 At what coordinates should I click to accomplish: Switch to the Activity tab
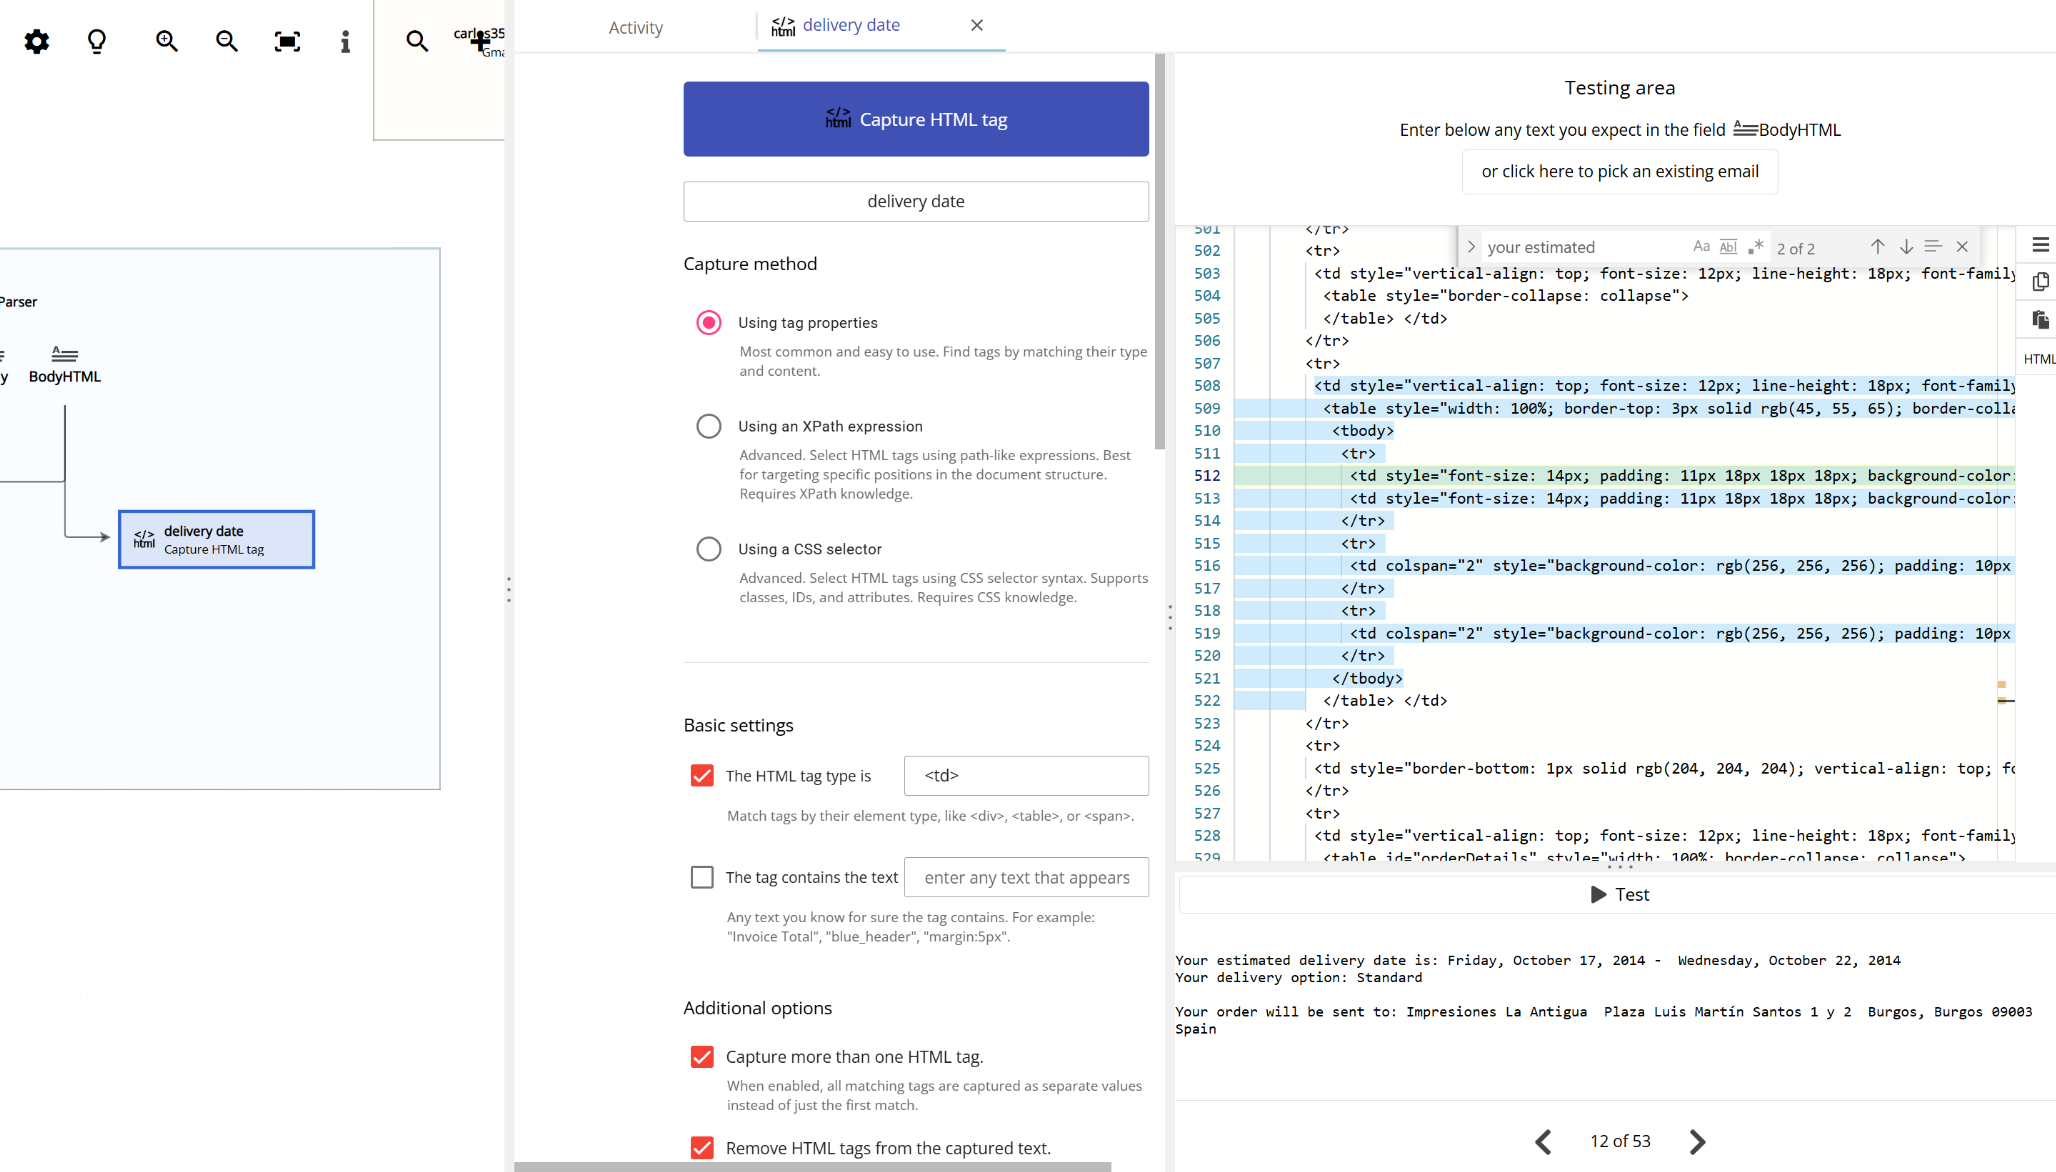pyautogui.click(x=635, y=27)
